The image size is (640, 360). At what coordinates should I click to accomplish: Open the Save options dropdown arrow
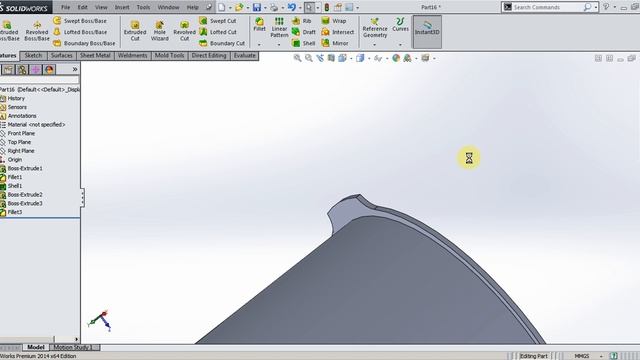265,8
